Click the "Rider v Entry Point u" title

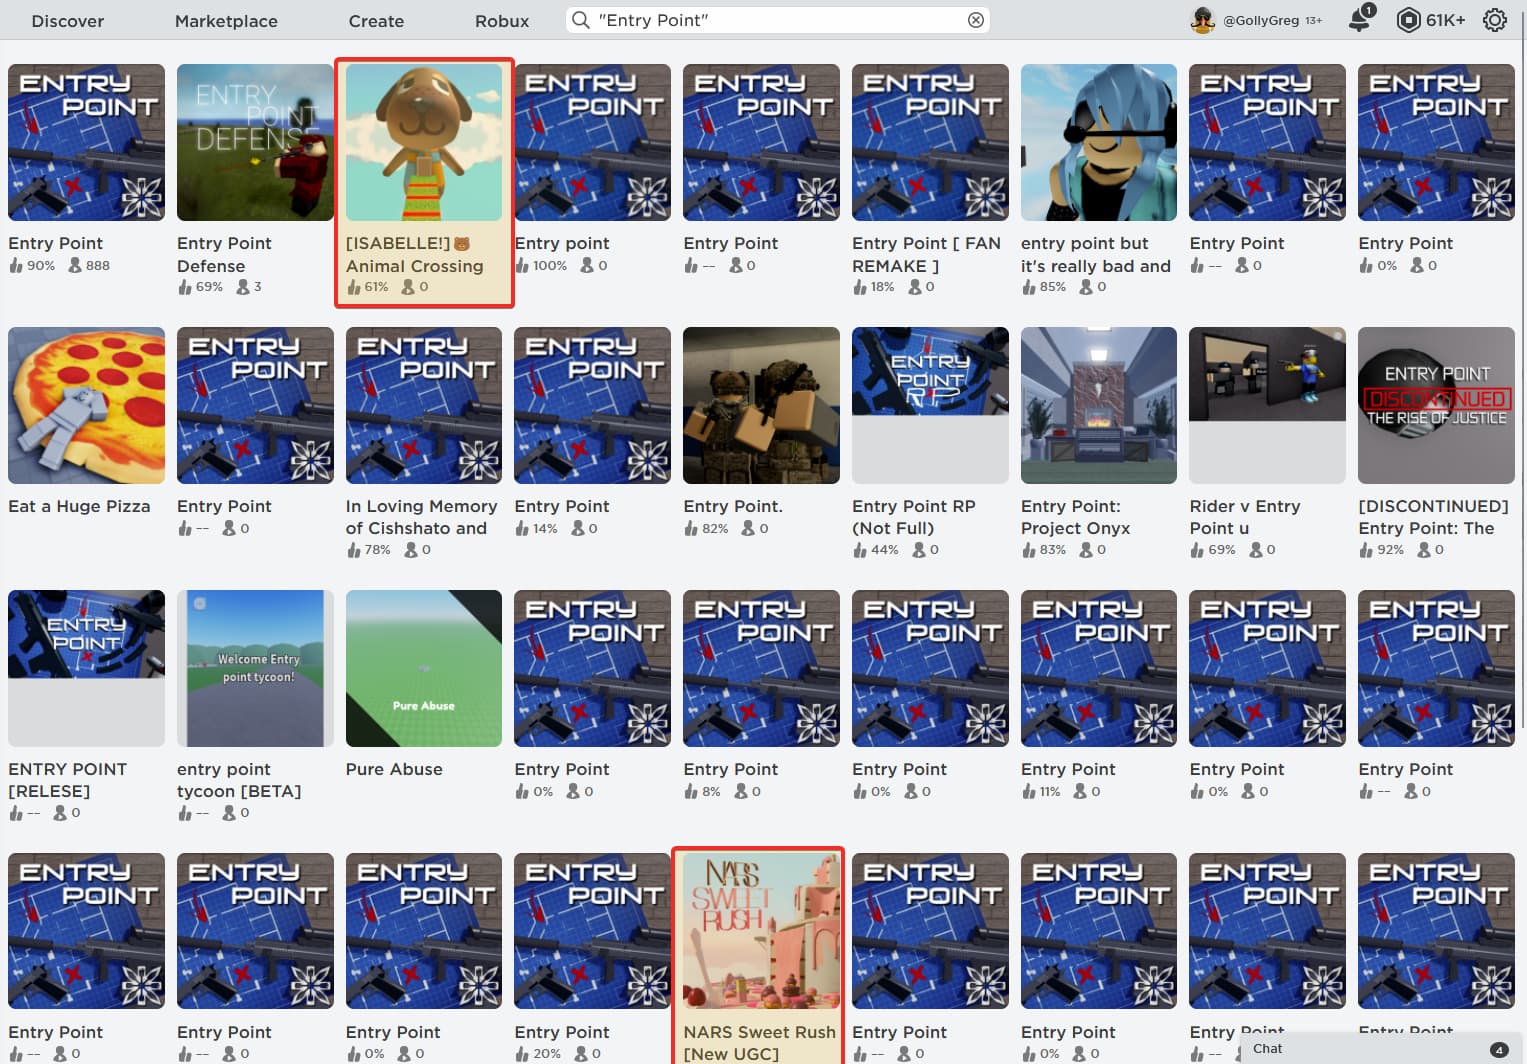[x=1245, y=517]
